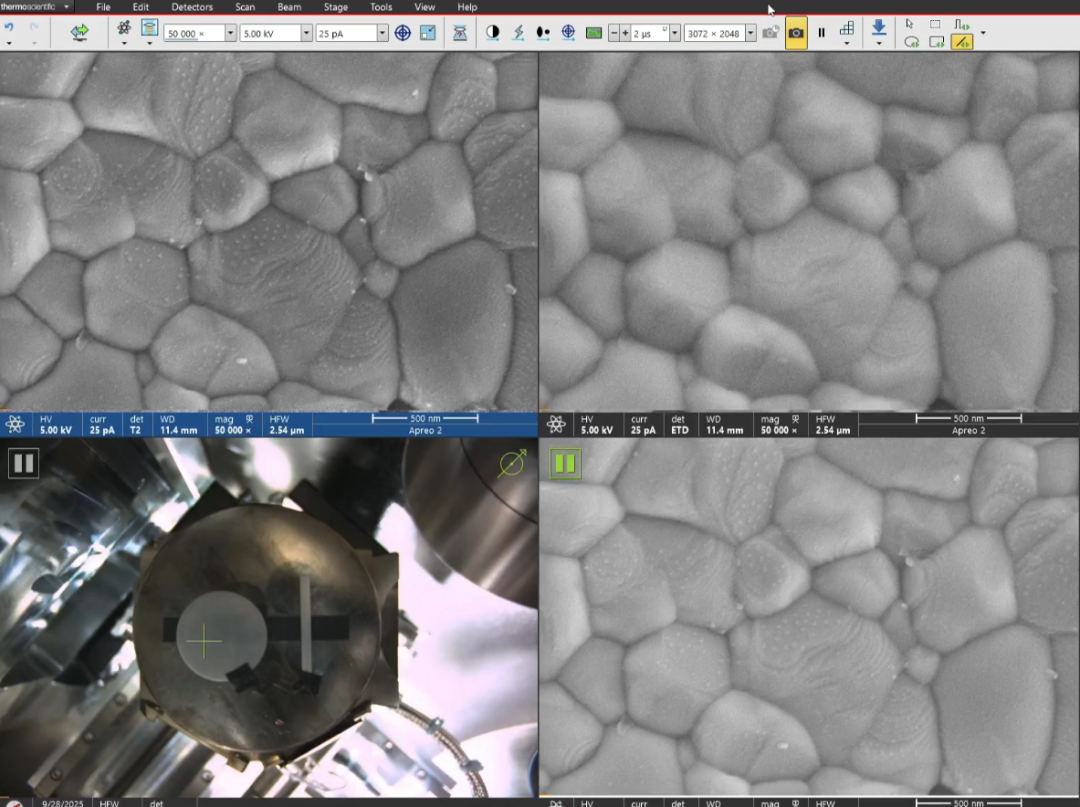Open the beam current 25 pA dropdown

click(382, 33)
